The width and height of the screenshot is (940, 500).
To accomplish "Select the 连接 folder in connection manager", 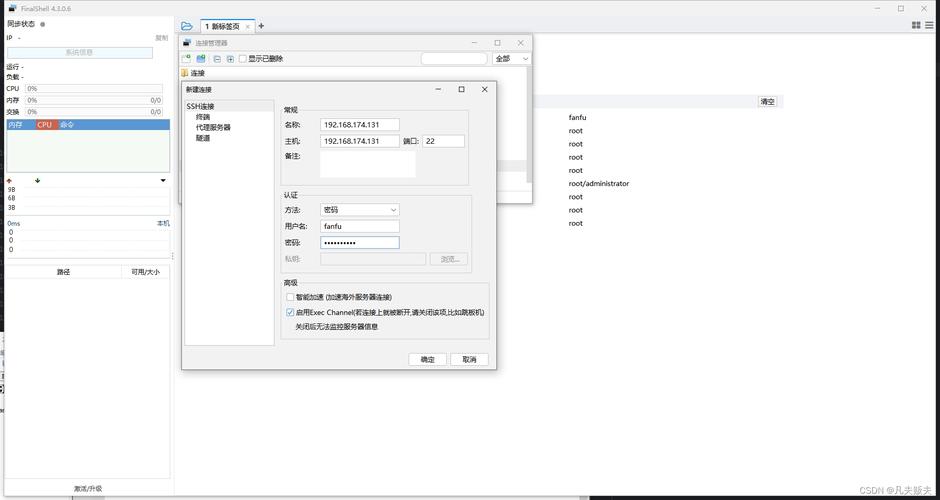I will (x=193, y=73).
